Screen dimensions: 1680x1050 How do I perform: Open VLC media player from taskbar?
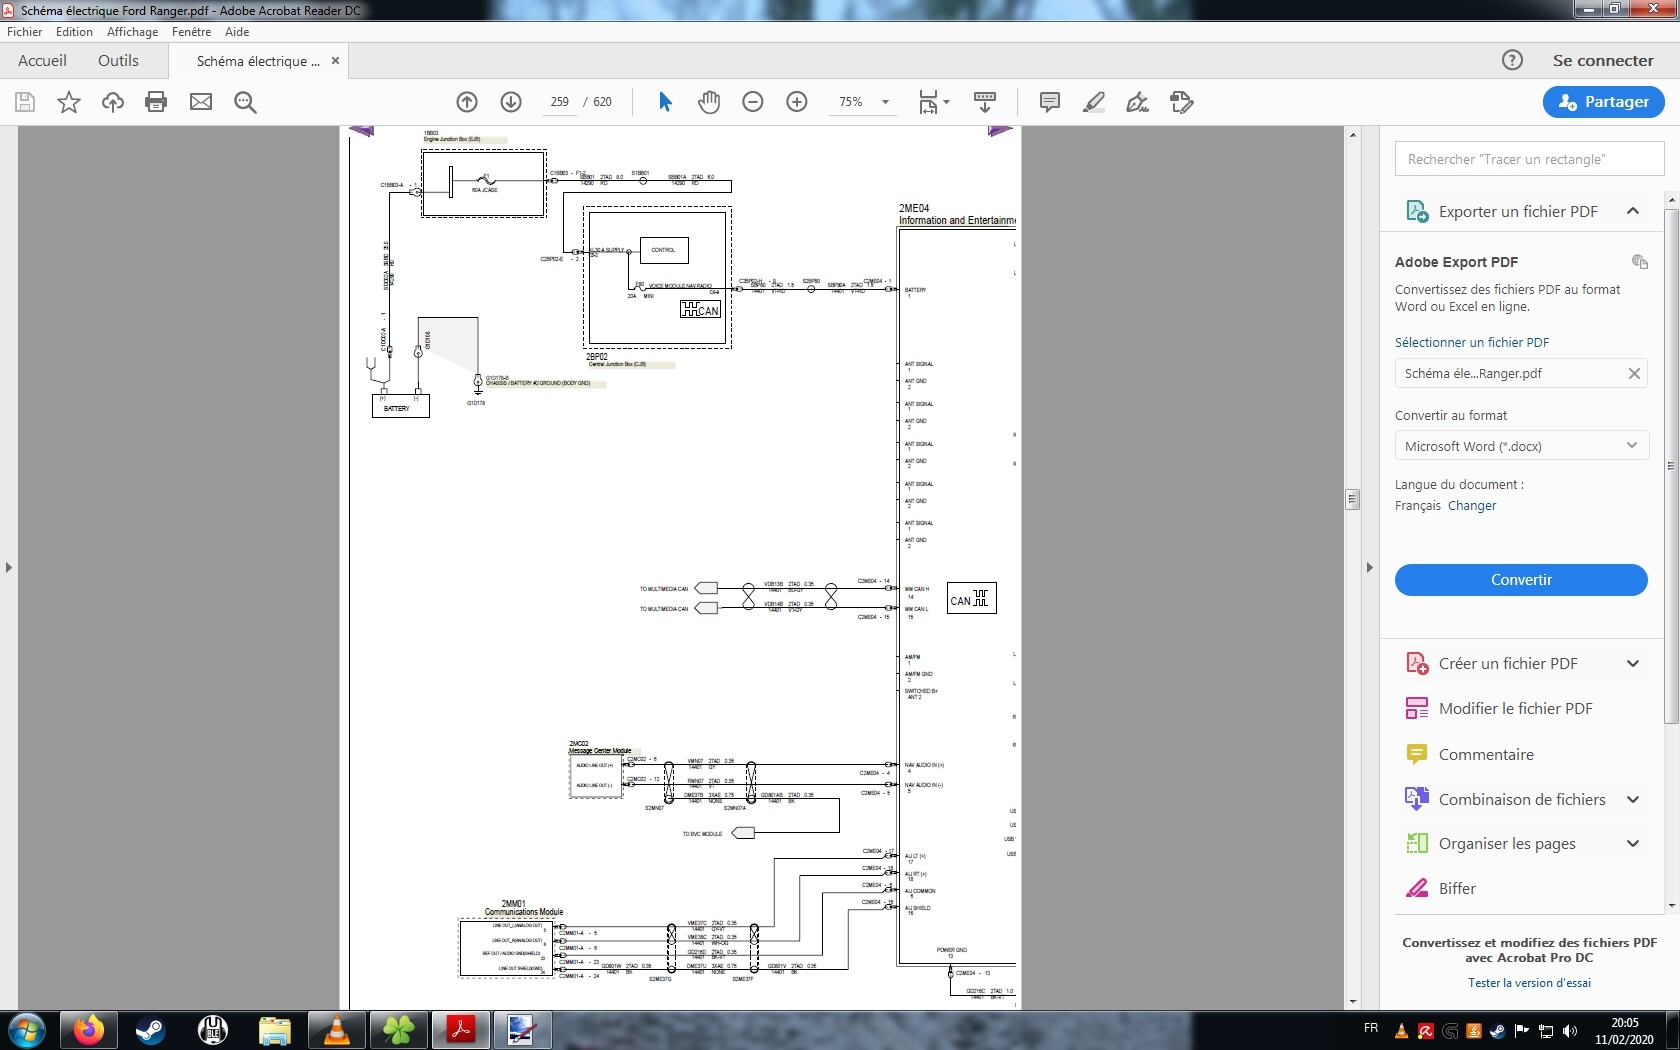pyautogui.click(x=337, y=1030)
